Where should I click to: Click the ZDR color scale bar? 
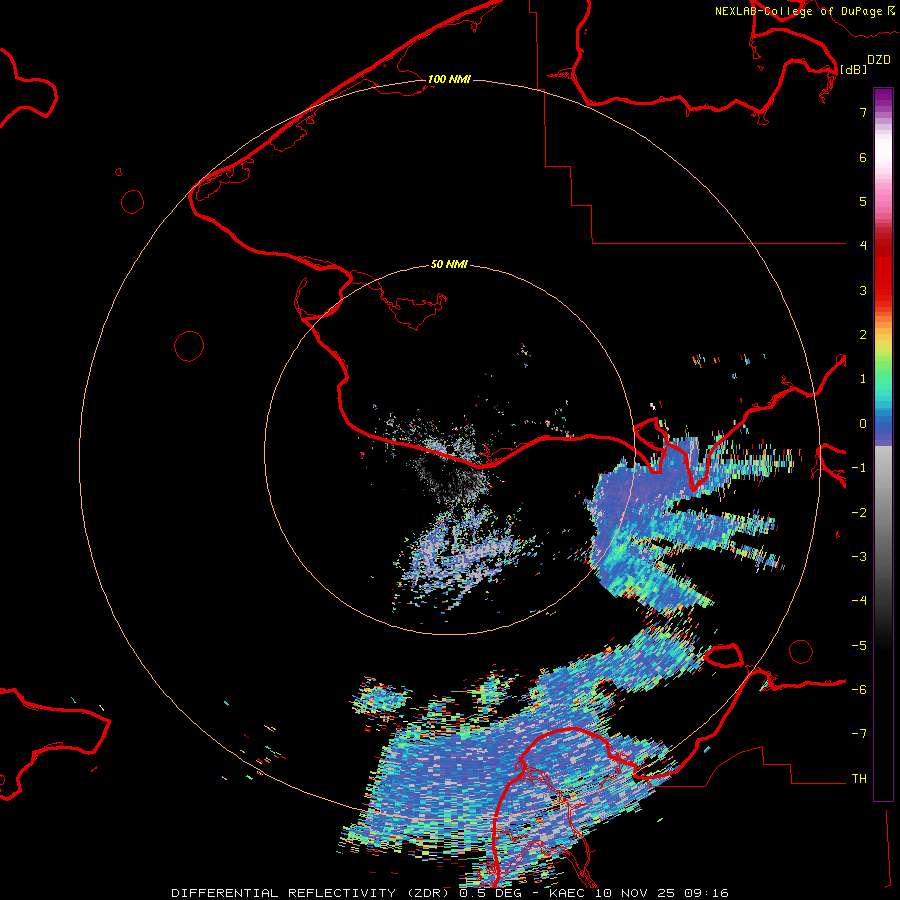[x=883, y=444]
